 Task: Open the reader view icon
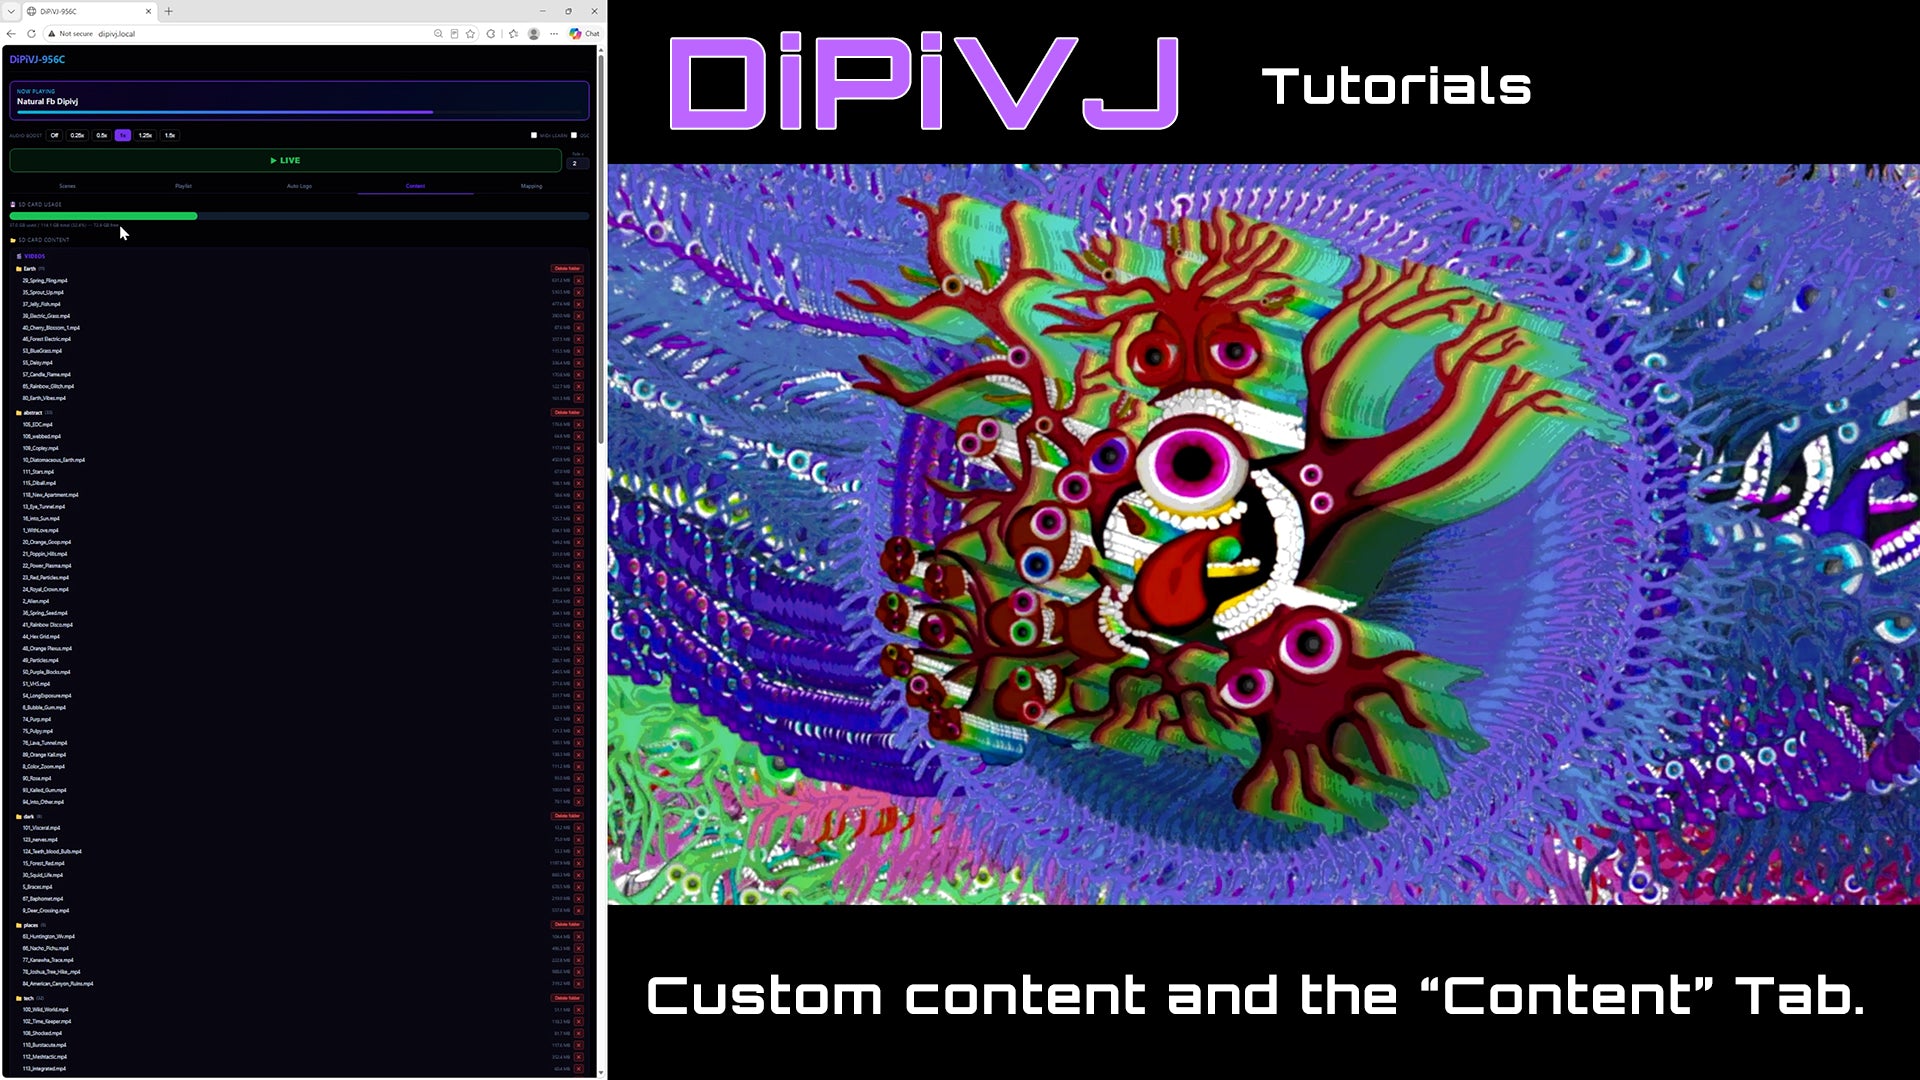[454, 33]
